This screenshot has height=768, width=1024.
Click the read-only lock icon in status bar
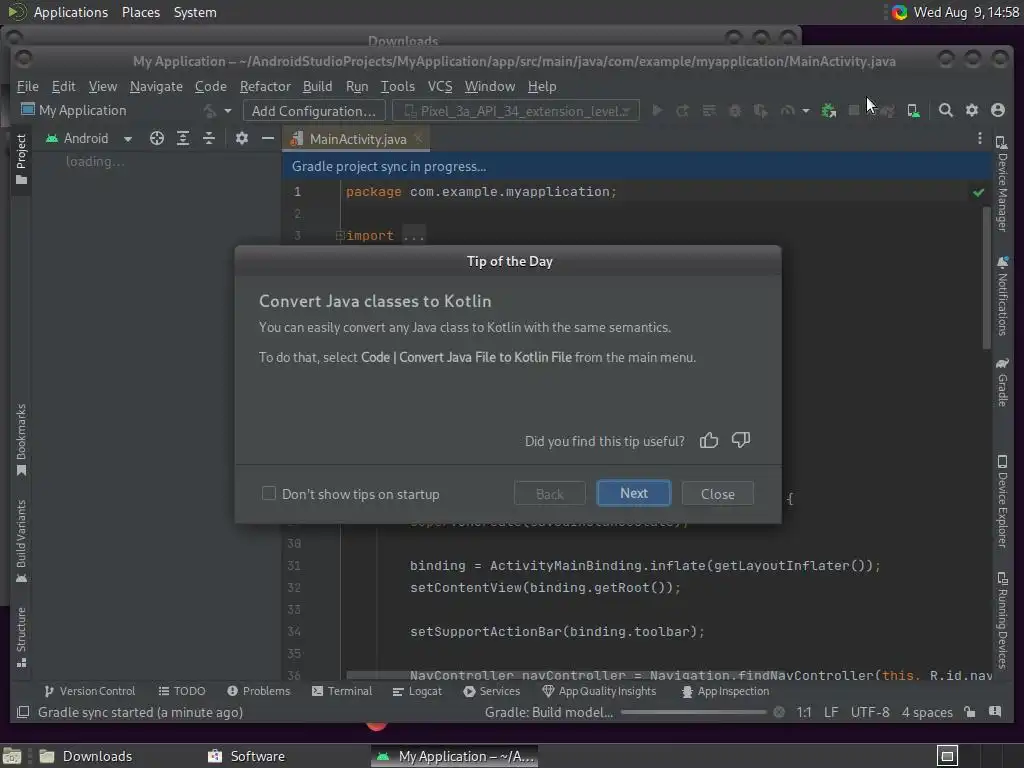pos(970,712)
